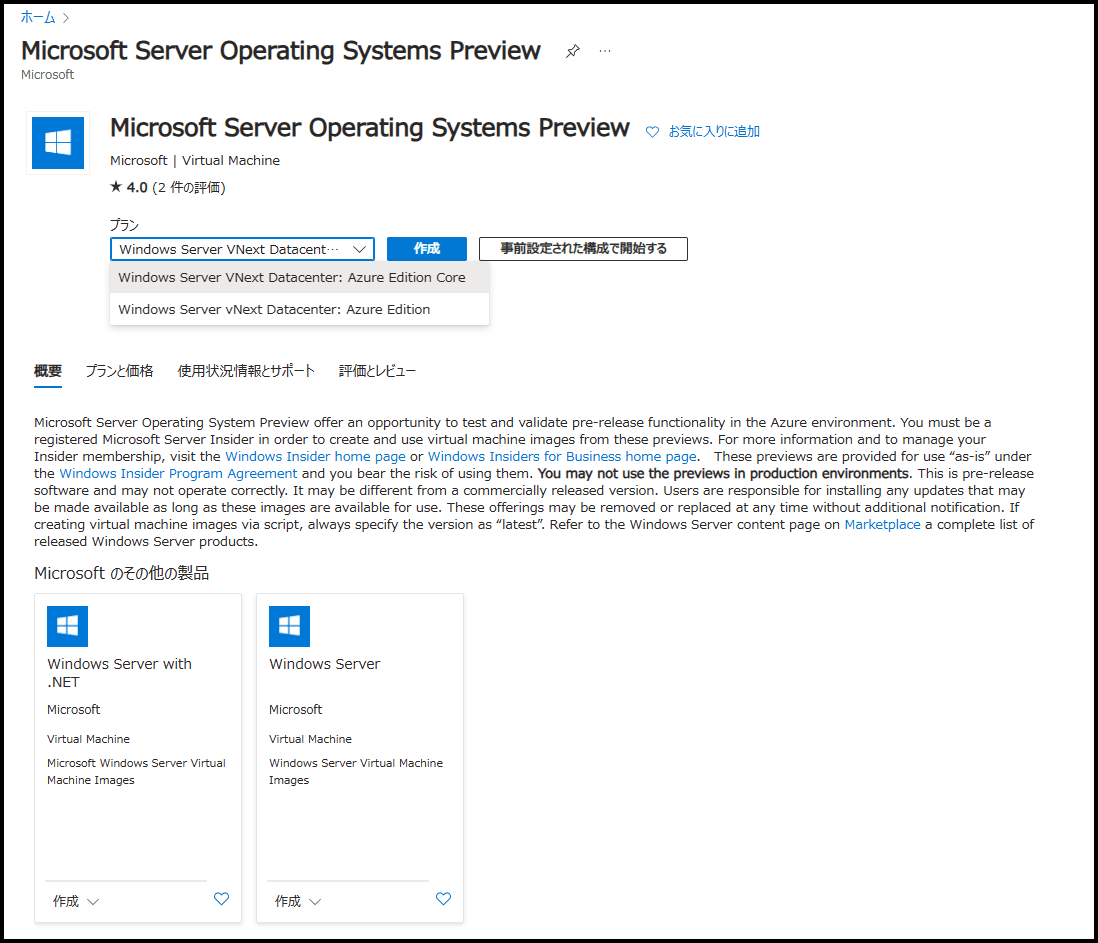Open Windows Insider Program Agreement link
Image resolution: width=1098 pixels, height=943 pixels.
179,473
